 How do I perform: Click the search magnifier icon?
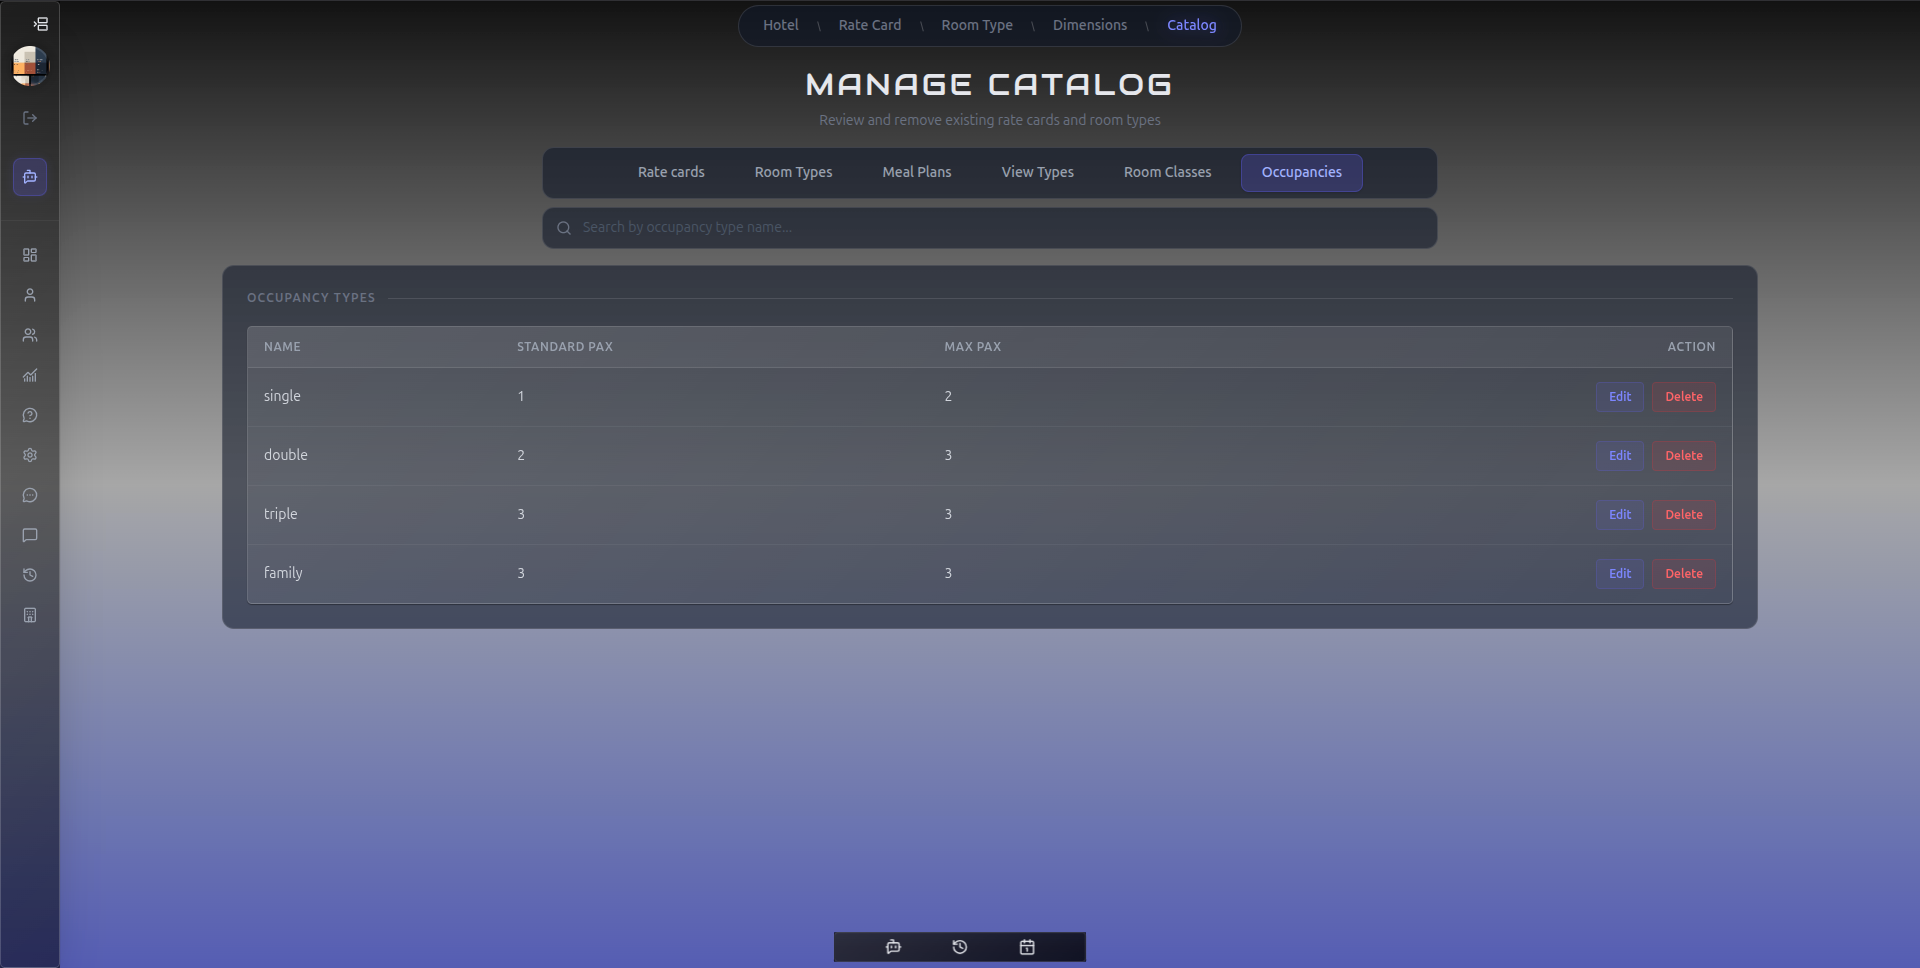pos(564,228)
